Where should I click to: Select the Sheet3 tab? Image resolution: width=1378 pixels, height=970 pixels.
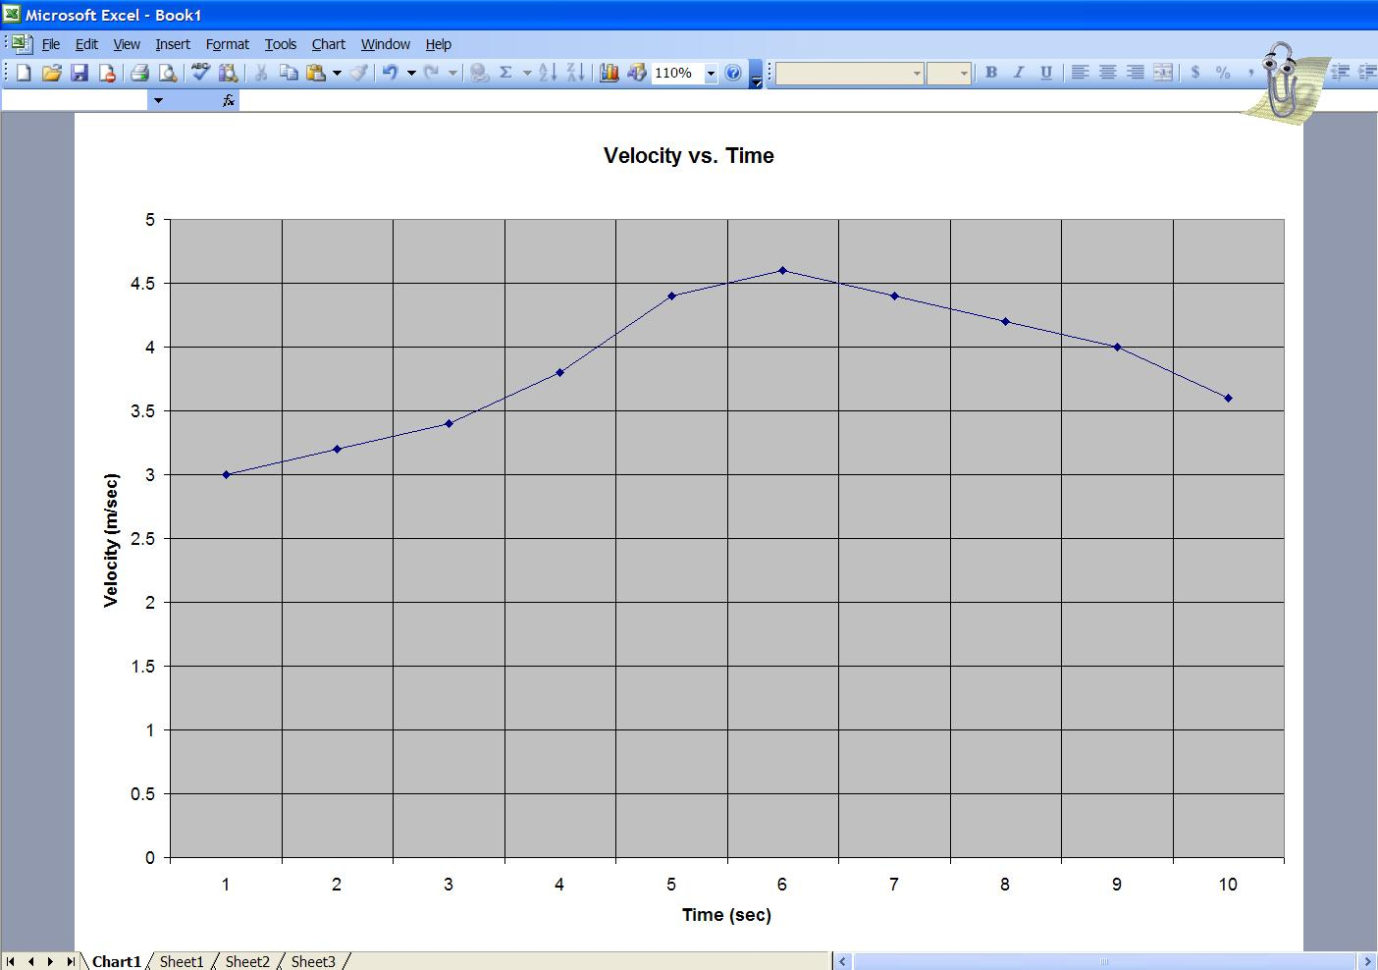(314, 961)
